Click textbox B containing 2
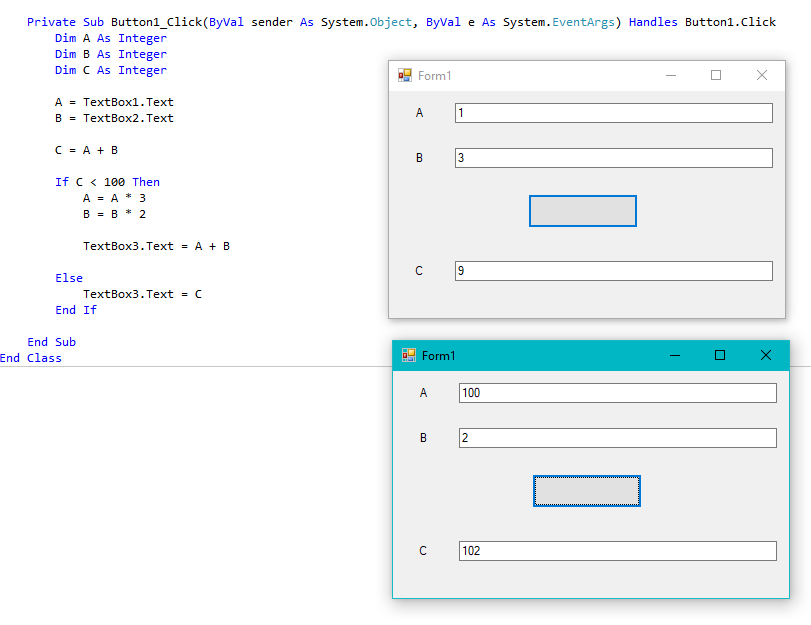This screenshot has width=811, height=625. (x=618, y=438)
